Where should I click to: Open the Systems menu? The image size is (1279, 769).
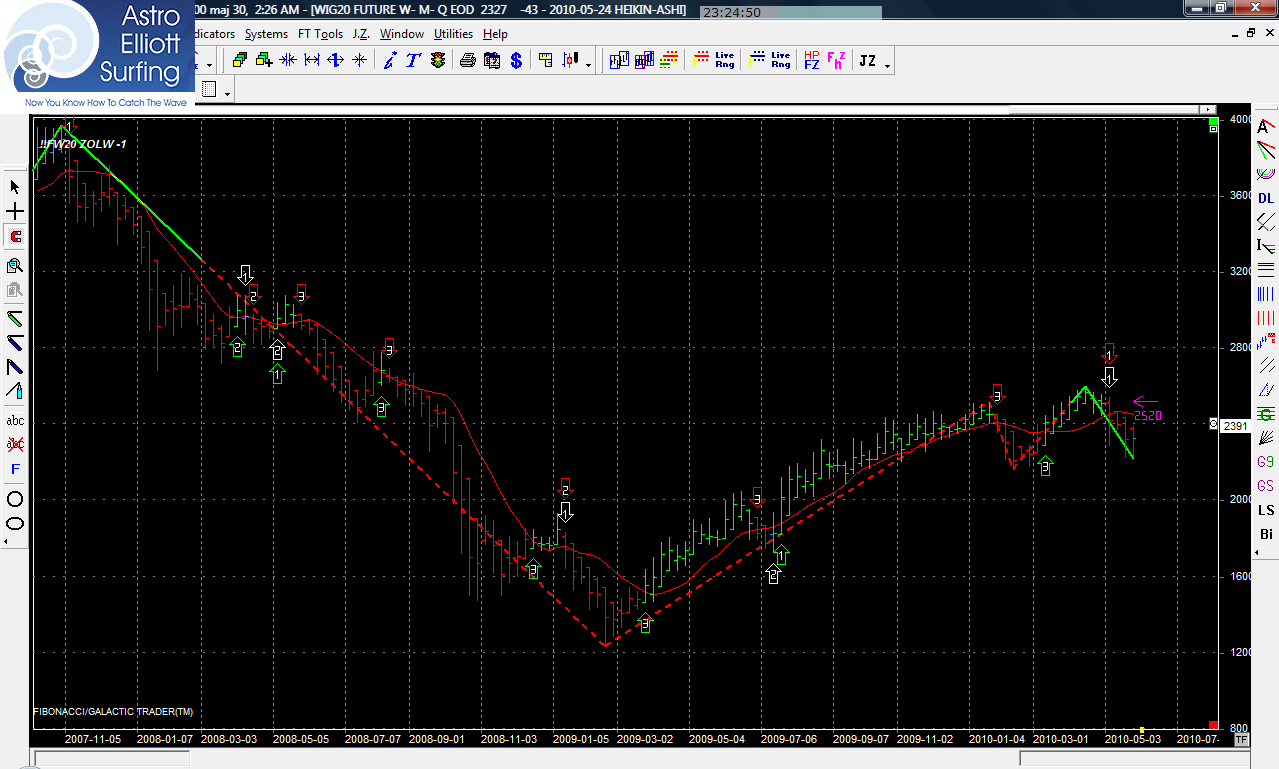pyautogui.click(x=266, y=34)
